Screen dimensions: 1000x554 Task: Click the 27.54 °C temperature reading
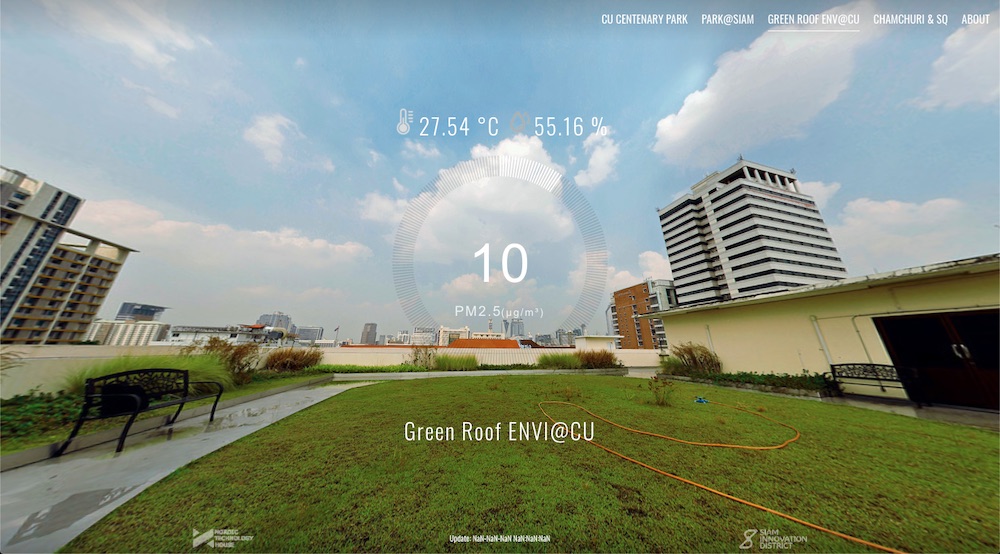tap(458, 127)
